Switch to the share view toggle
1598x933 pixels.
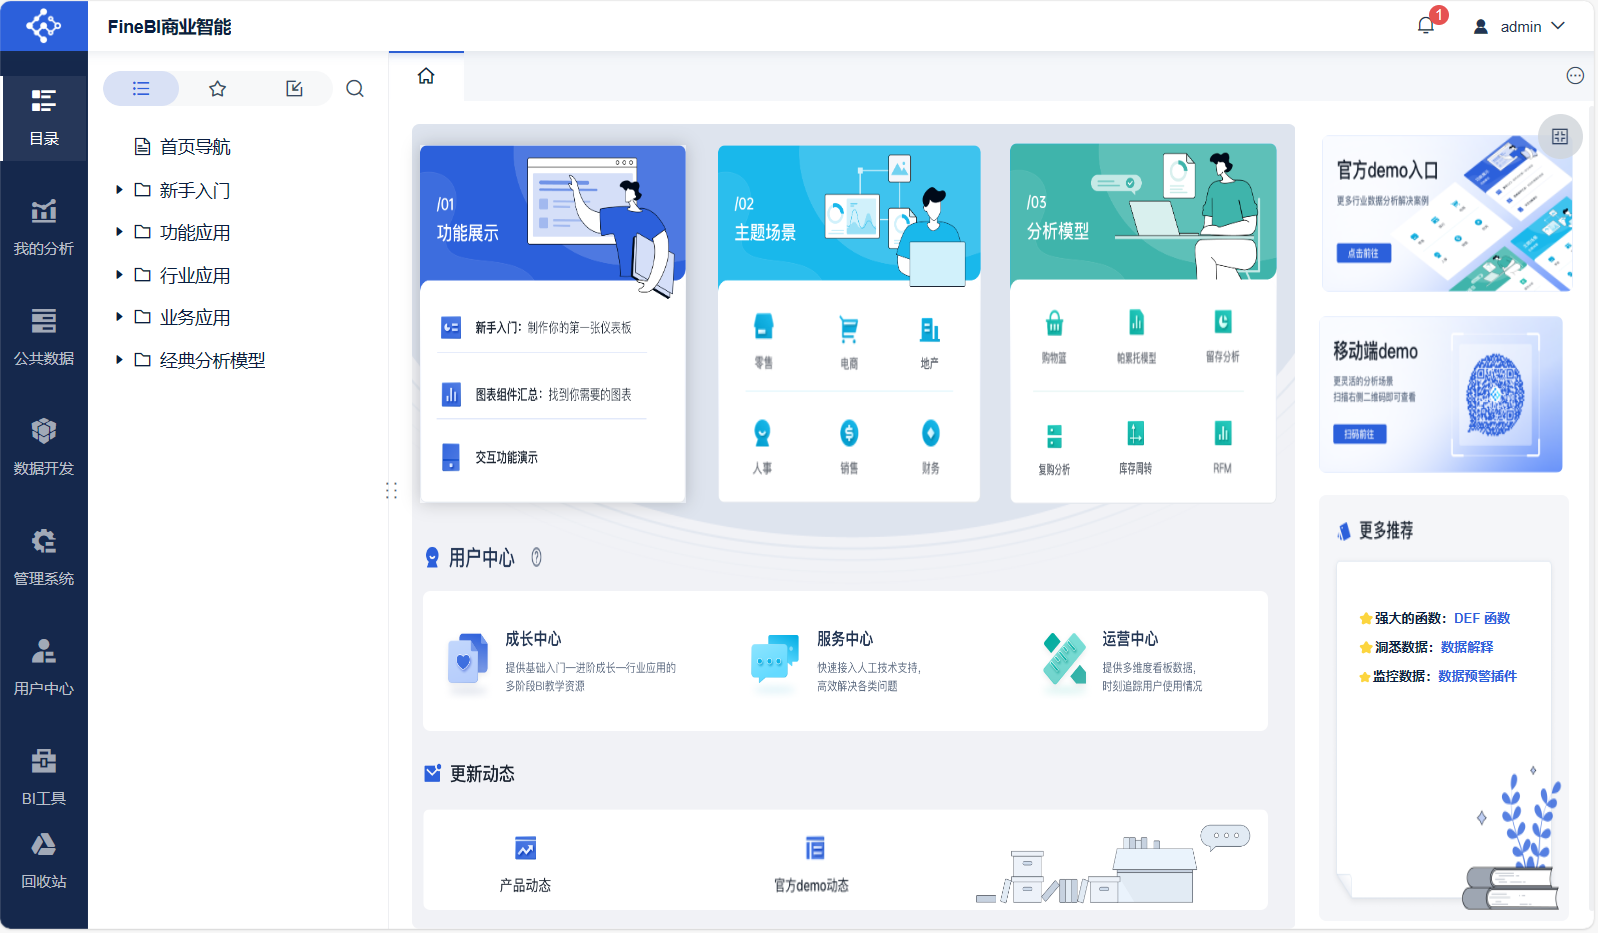[x=294, y=89]
